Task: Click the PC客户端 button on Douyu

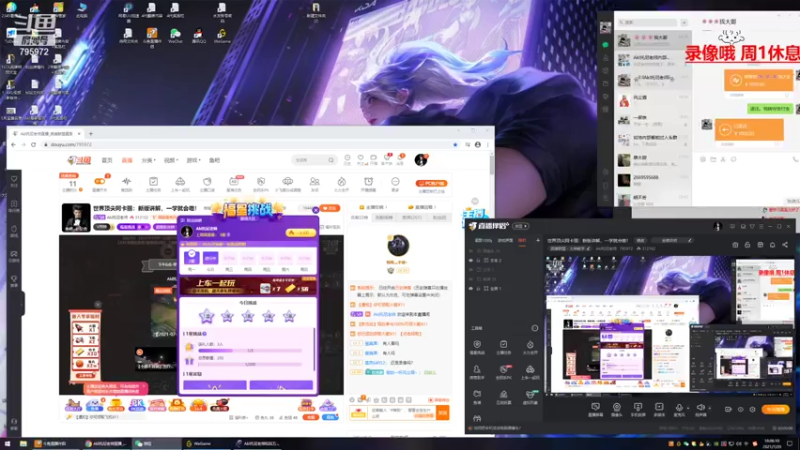Action: click(432, 183)
